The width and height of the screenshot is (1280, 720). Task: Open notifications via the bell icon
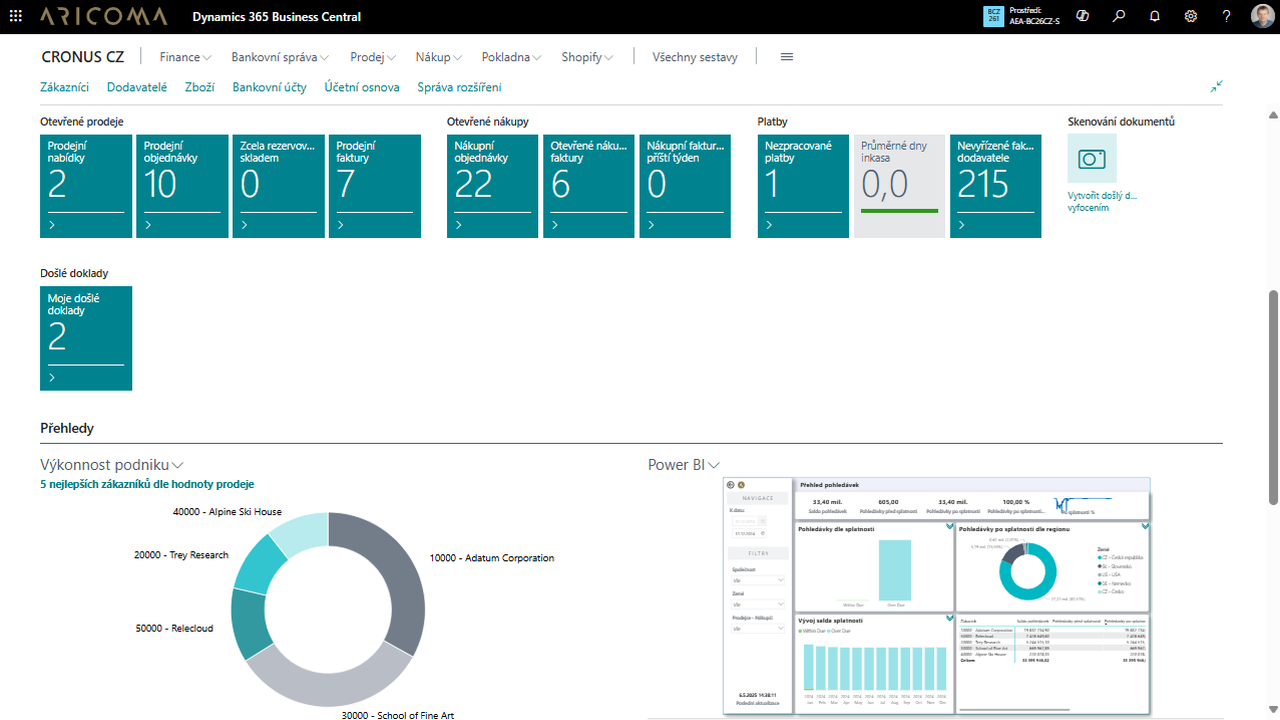pyautogui.click(x=1154, y=16)
